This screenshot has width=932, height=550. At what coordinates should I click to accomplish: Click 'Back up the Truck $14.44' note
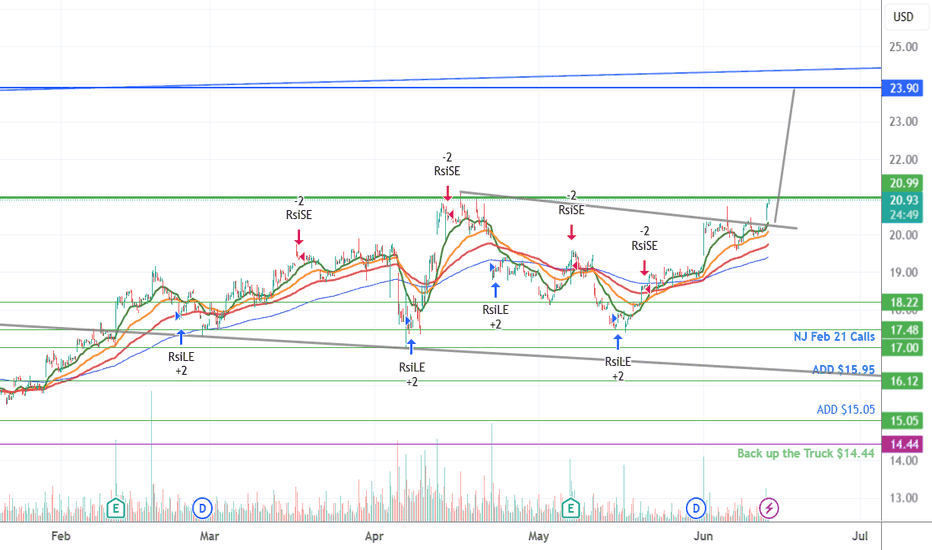click(805, 453)
